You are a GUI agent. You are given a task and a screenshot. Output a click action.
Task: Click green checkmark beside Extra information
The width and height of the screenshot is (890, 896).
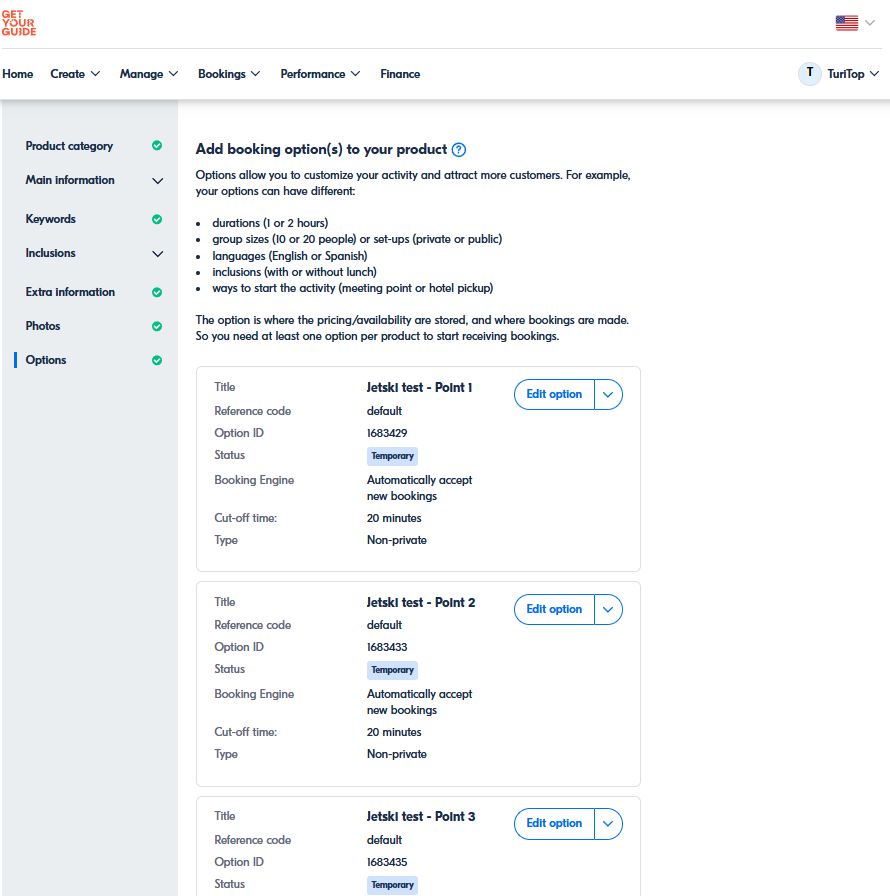(x=157, y=292)
